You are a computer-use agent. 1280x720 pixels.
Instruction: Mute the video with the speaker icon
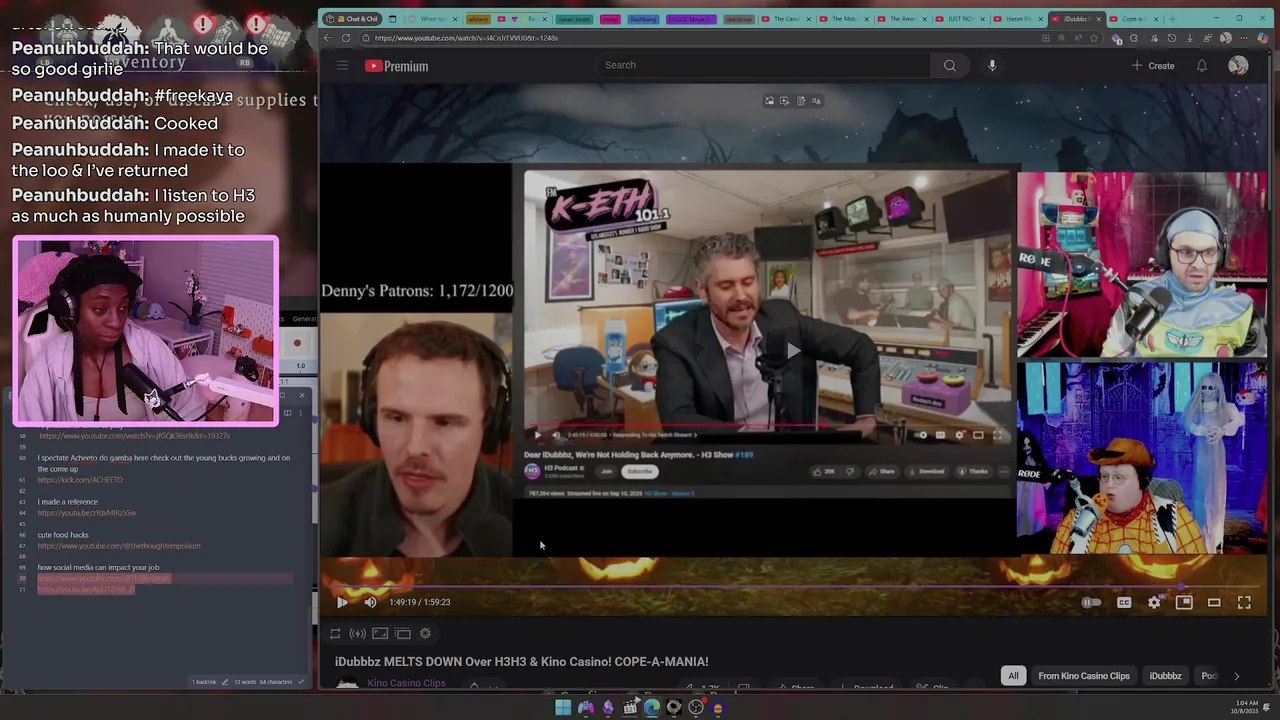(x=370, y=602)
